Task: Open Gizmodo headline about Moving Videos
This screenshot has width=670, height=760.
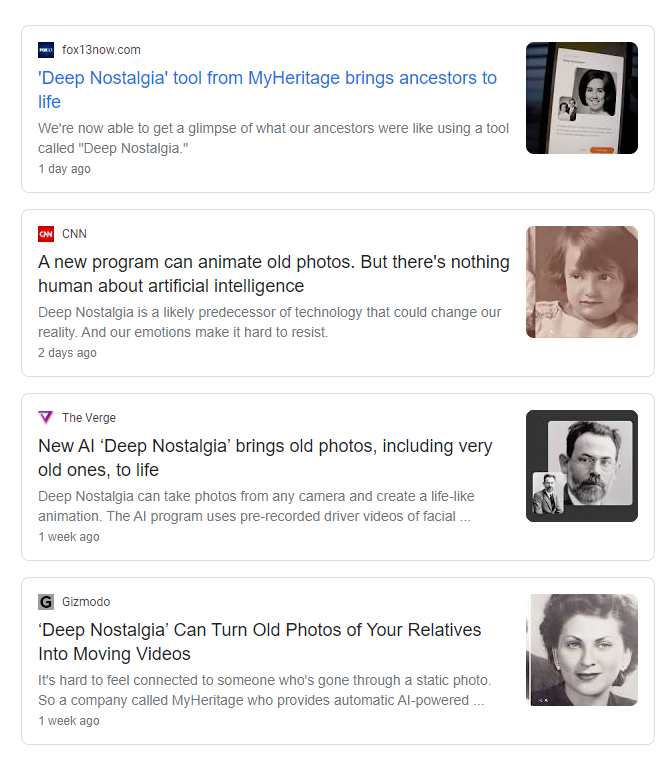Action: [260, 642]
